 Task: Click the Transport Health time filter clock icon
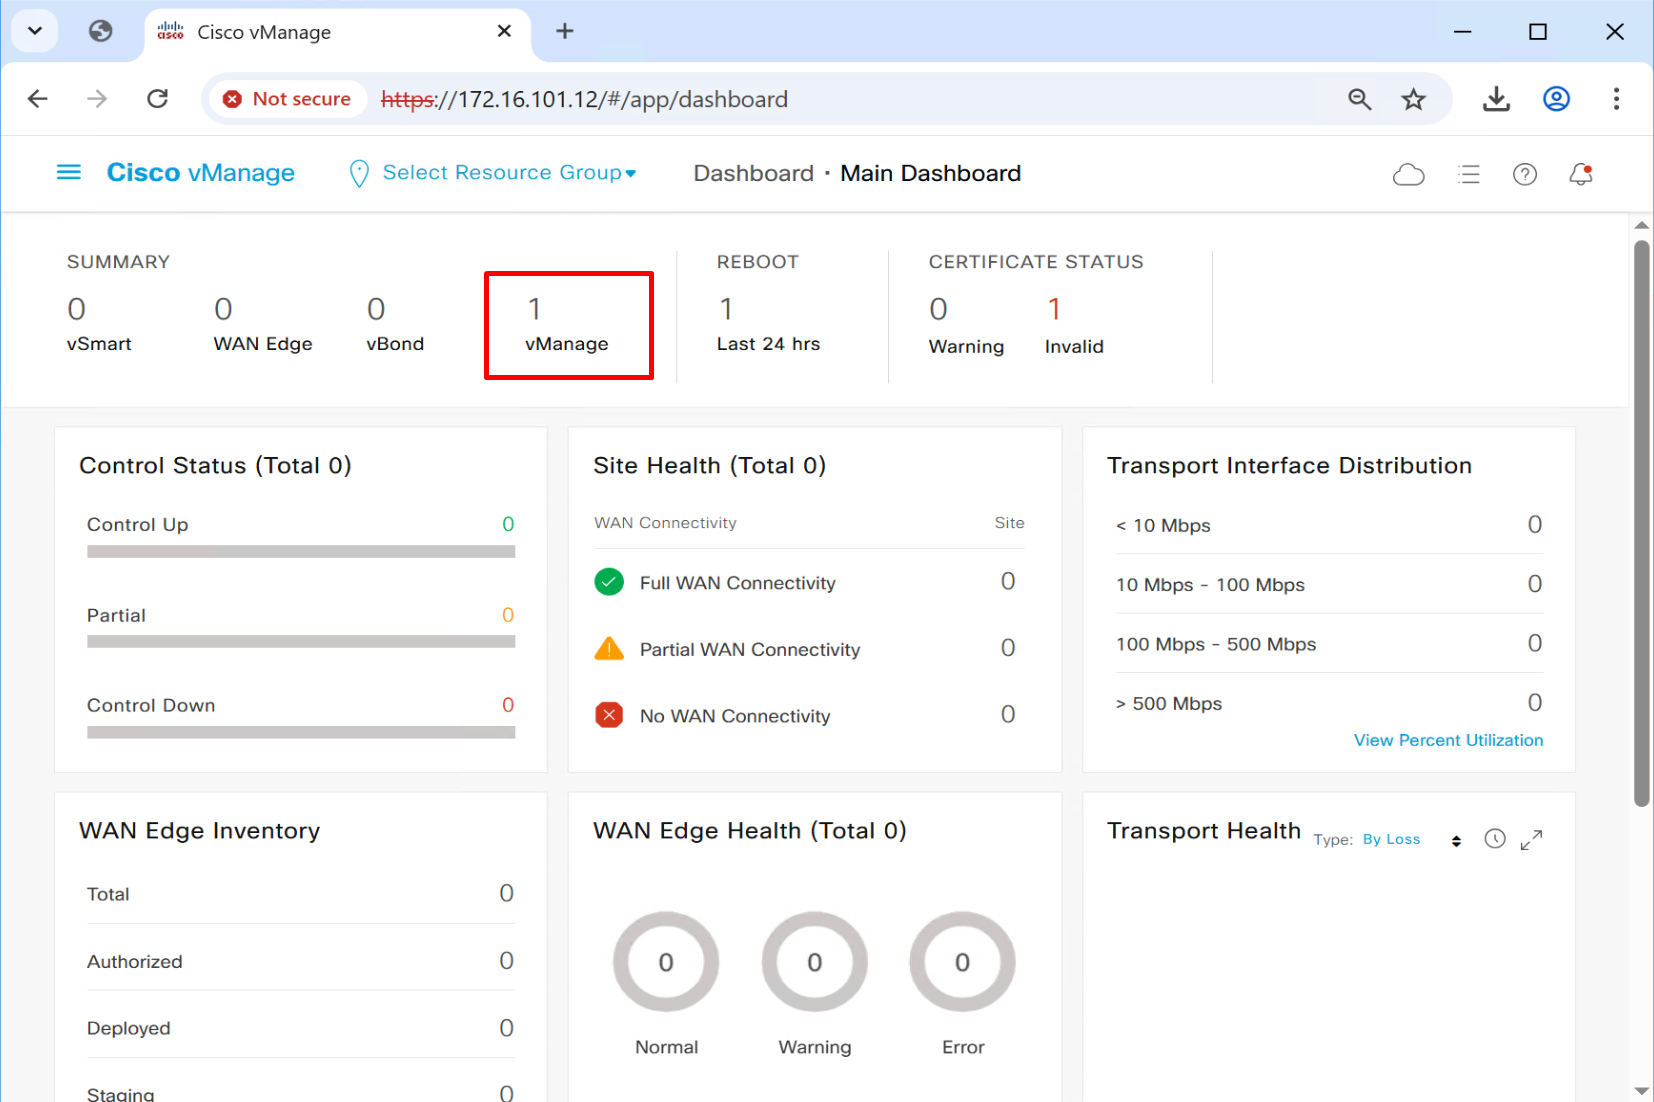coord(1494,839)
